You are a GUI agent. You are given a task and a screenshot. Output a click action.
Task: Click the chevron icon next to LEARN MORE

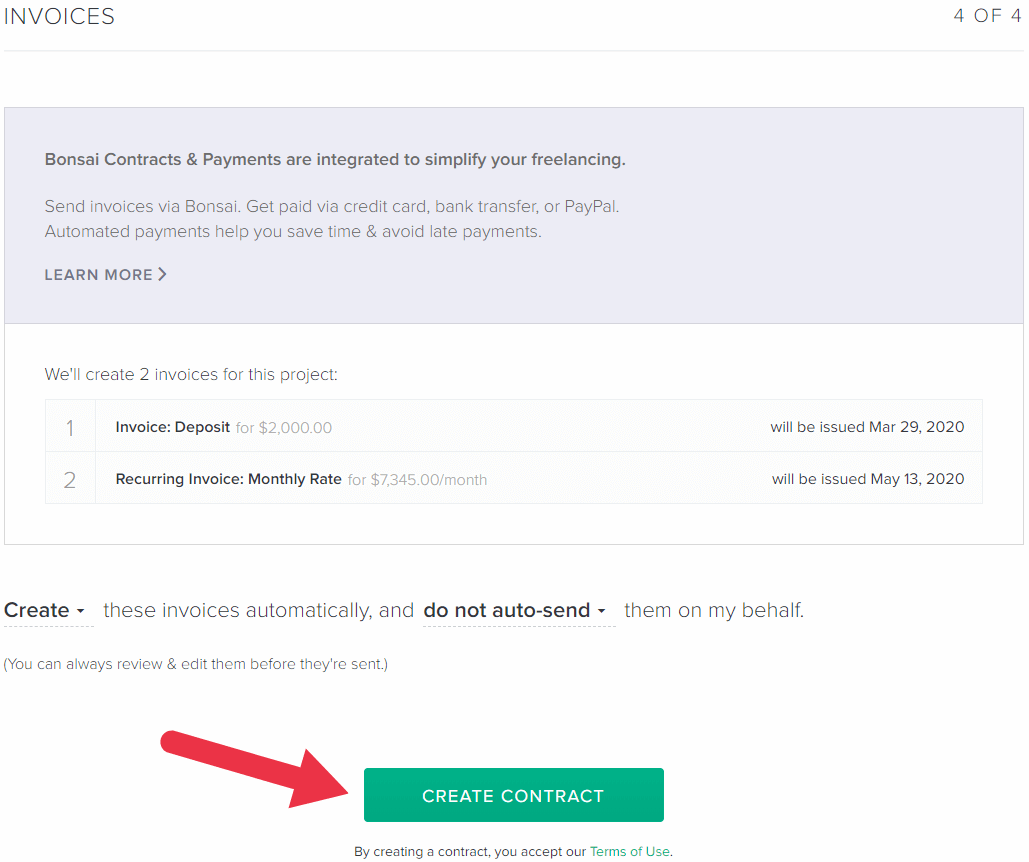pyautogui.click(x=163, y=274)
